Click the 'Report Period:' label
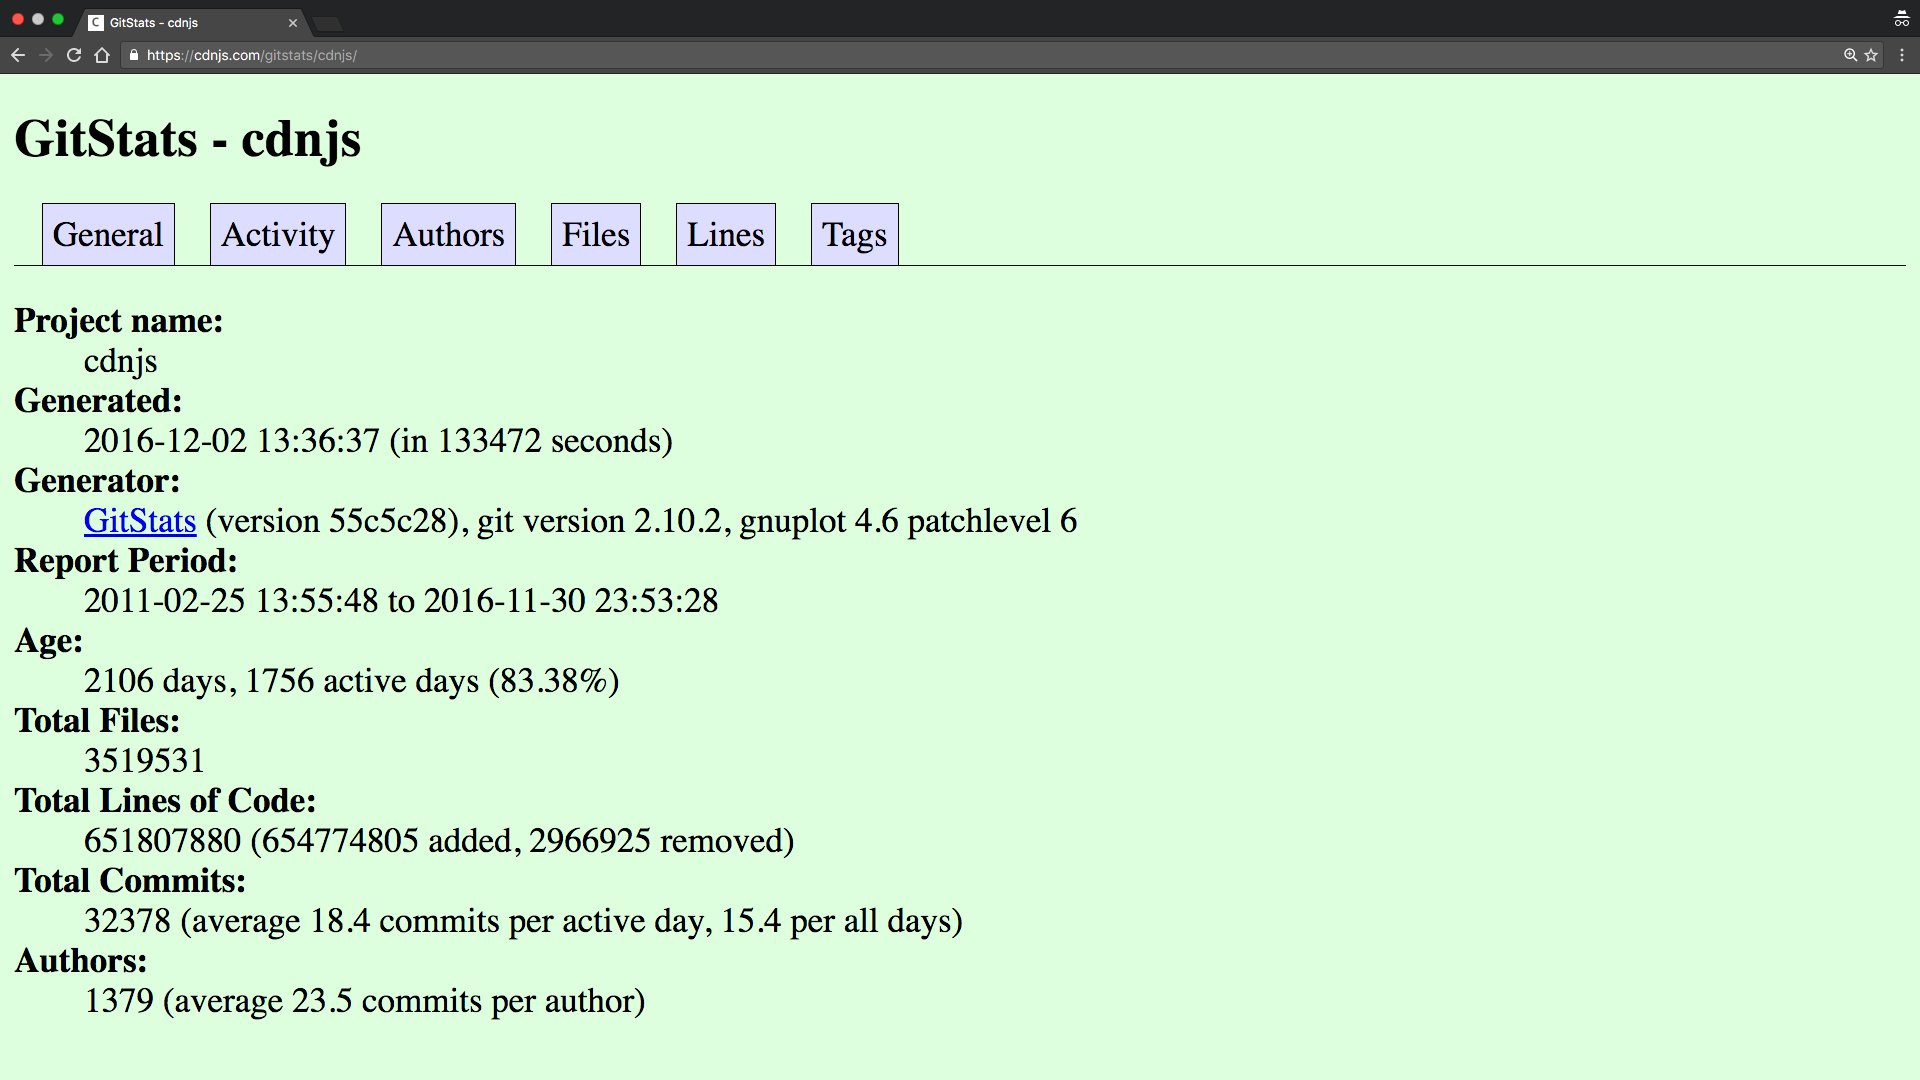The height and width of the screenshot is (1080, 1920). [126, 561]
